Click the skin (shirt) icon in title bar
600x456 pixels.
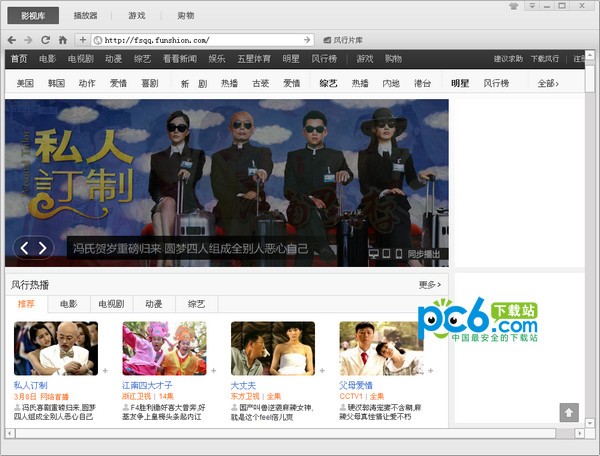(514, 6)
